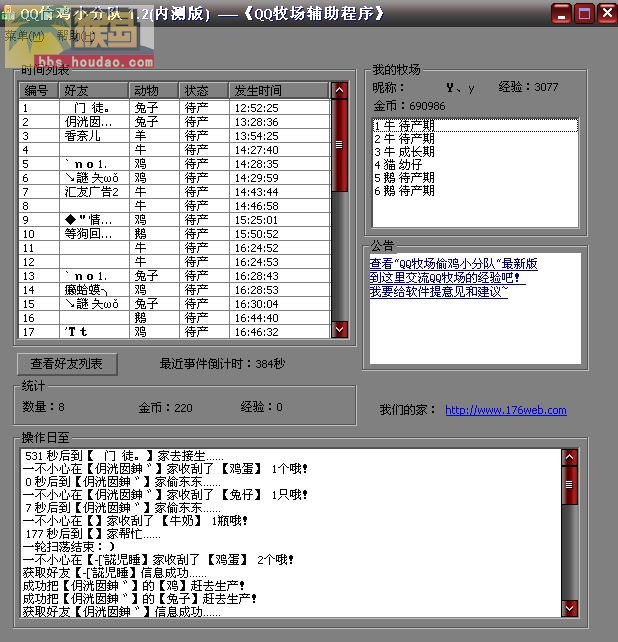Screen dimensions: 618x642
Task: Click the operation log scrollbar thumb
Action: pos(569,485)
